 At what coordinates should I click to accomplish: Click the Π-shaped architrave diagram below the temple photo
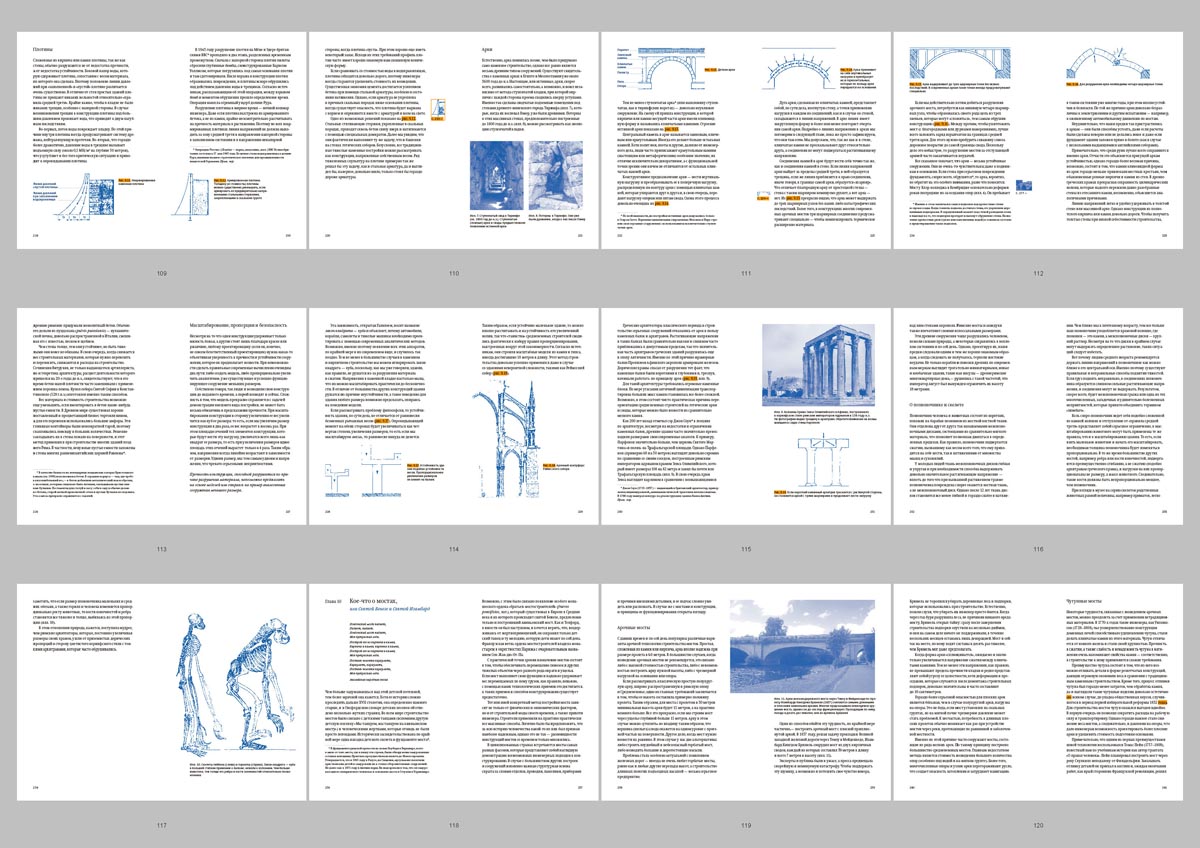(823, 461)
